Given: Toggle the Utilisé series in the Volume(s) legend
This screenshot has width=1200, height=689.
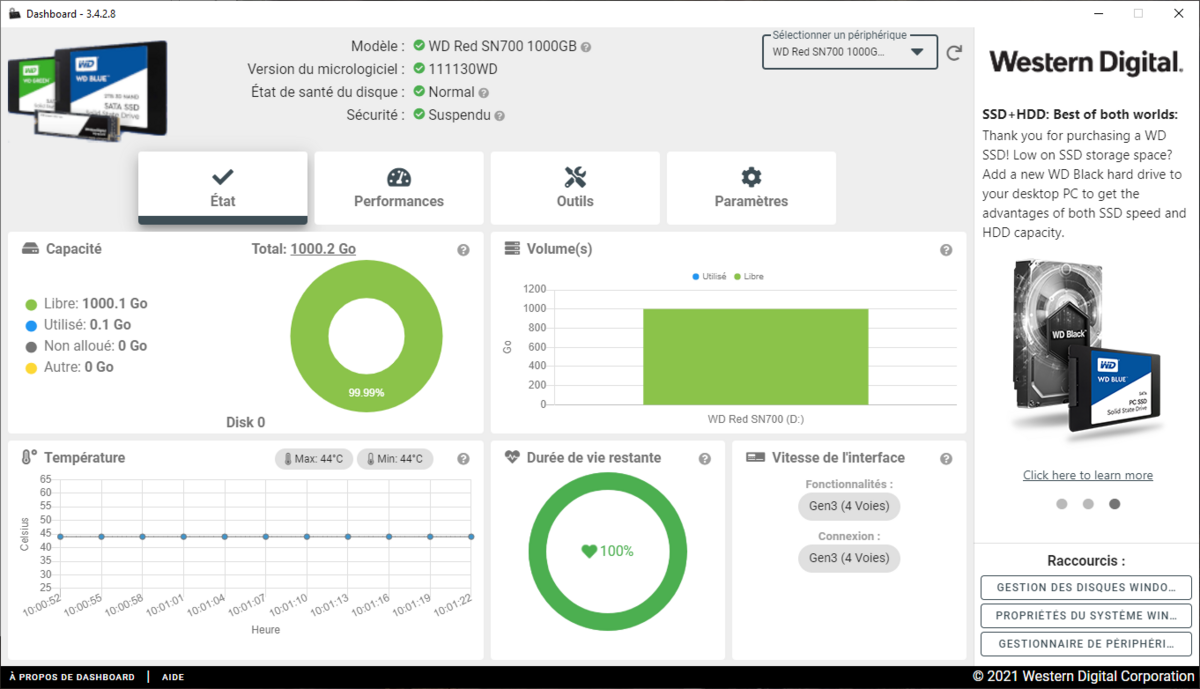Looking at the screenshot, I should pos(710,276).
